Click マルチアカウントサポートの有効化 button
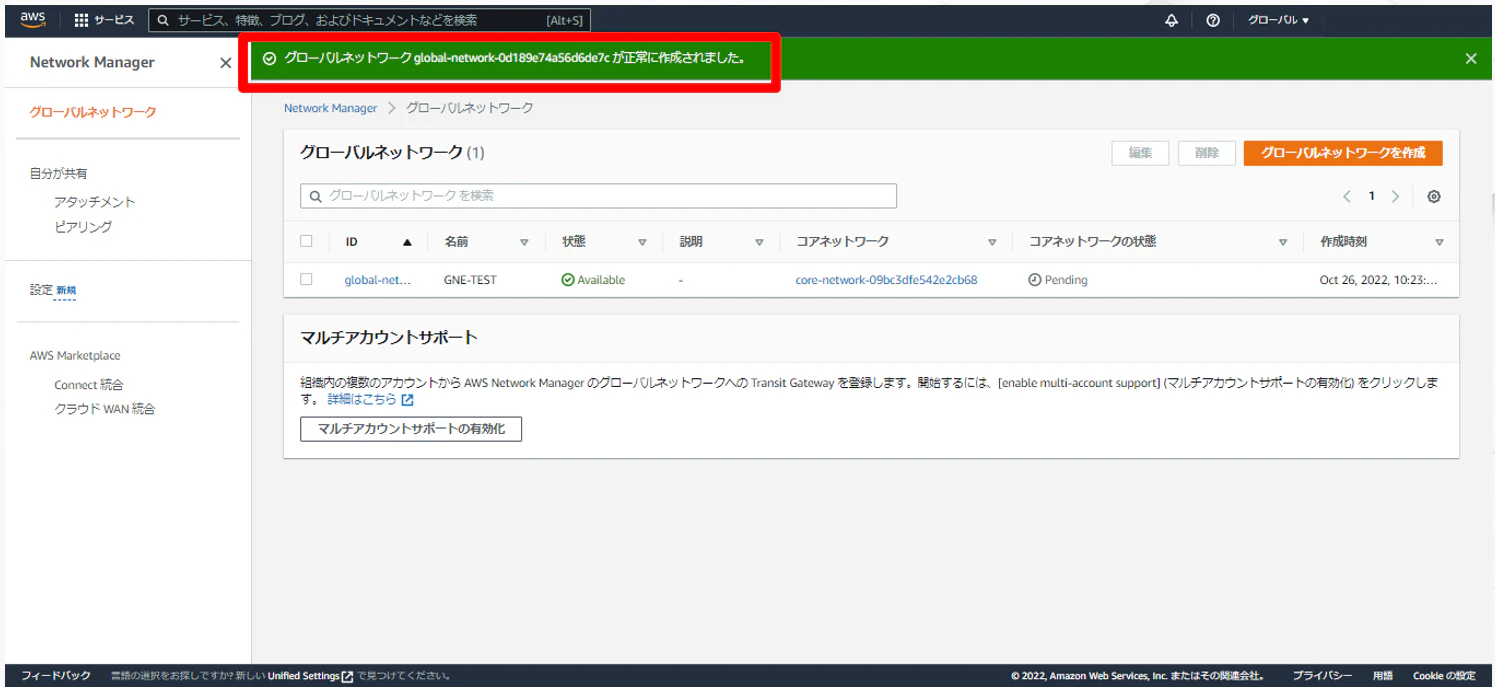1495x687 pixels. click(411, 429)
